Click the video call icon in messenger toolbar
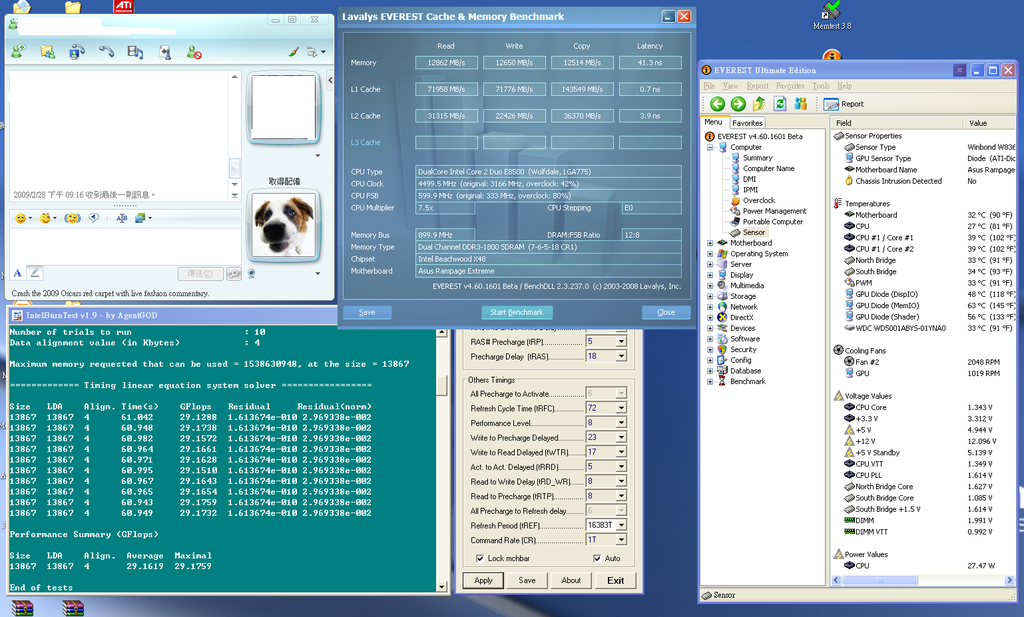Image resolution: width=1024 pixels, height=617 pixels. [x=76, y=52]
